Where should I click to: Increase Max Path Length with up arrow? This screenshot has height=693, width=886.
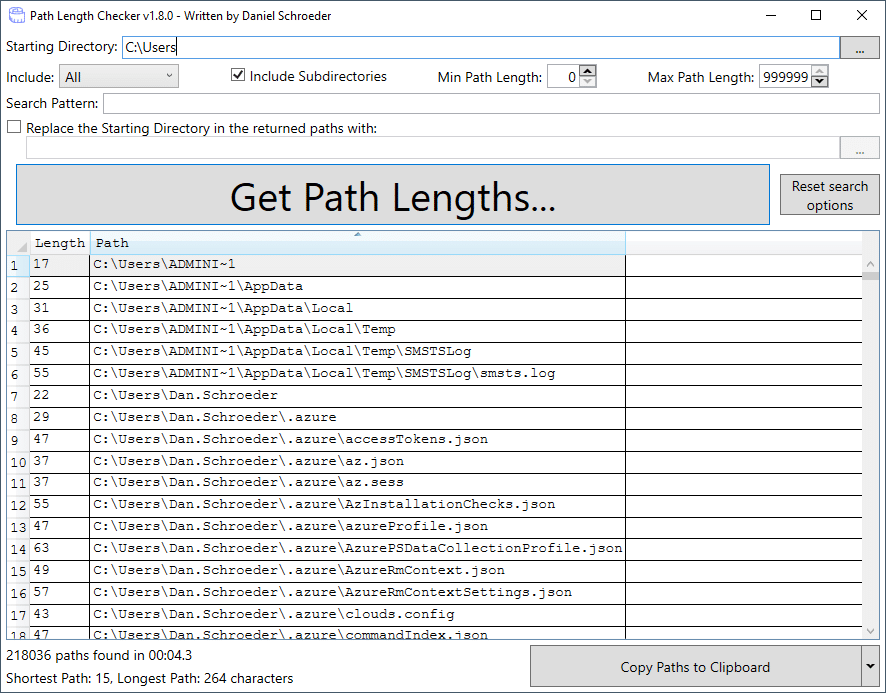click(x=820, y=71)
